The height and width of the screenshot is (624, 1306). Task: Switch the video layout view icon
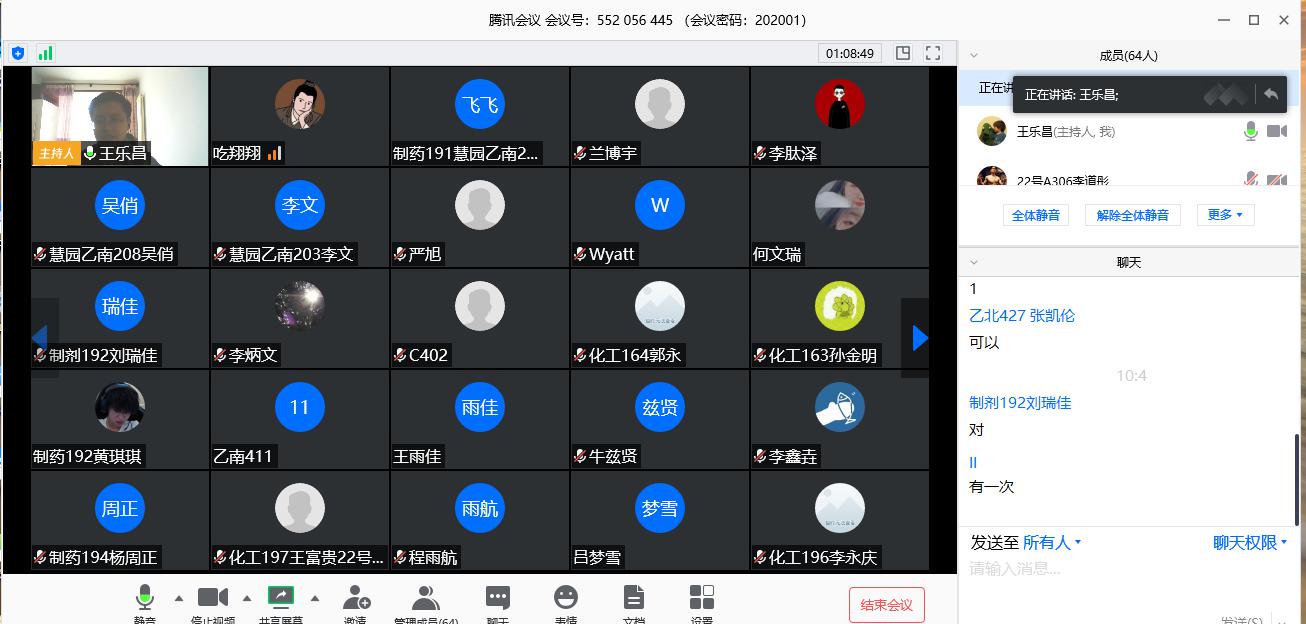(903, 53)
